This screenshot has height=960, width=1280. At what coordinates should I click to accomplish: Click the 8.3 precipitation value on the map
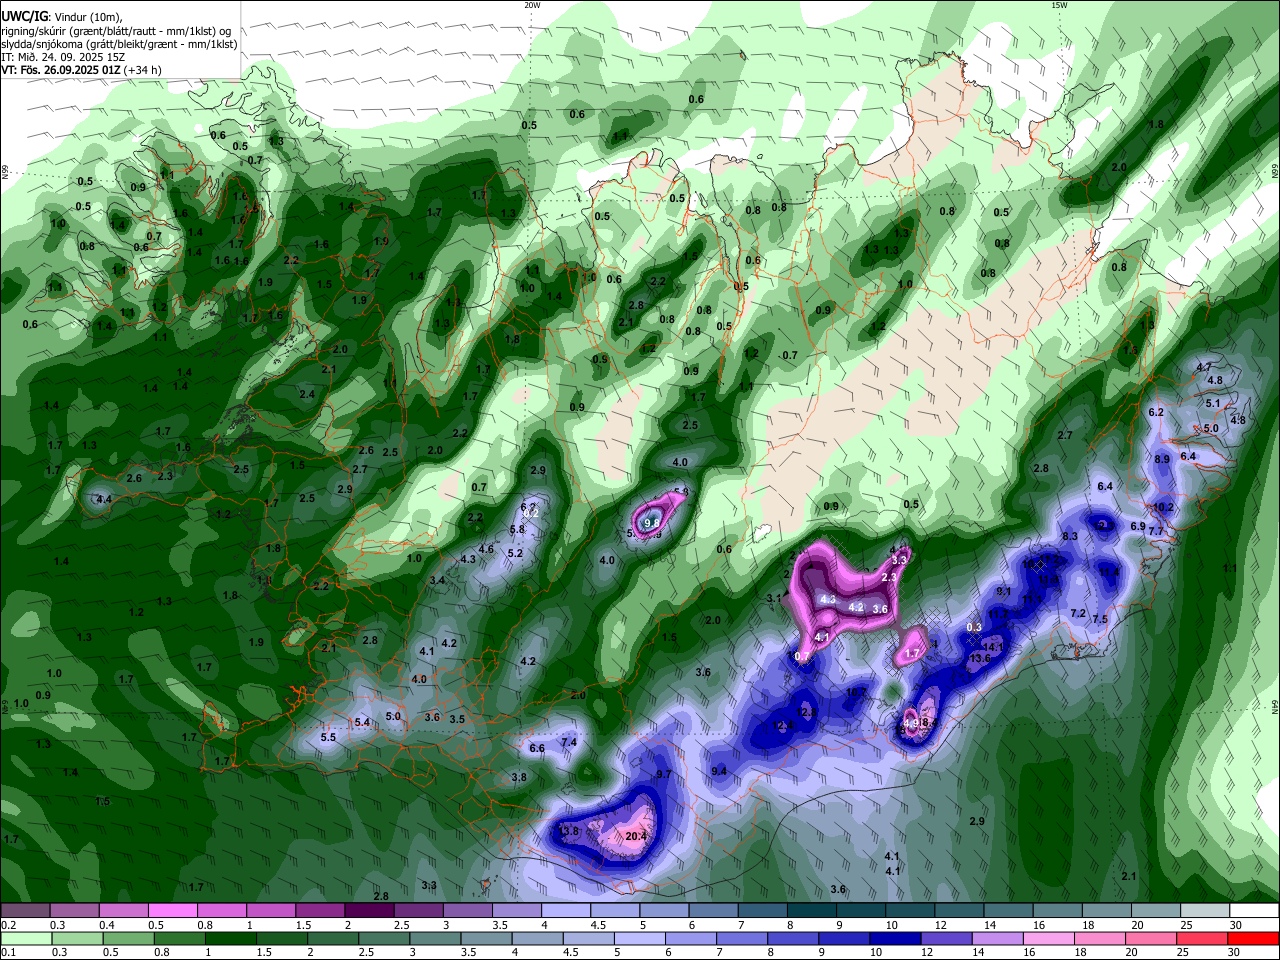(x=1070, y=537)
